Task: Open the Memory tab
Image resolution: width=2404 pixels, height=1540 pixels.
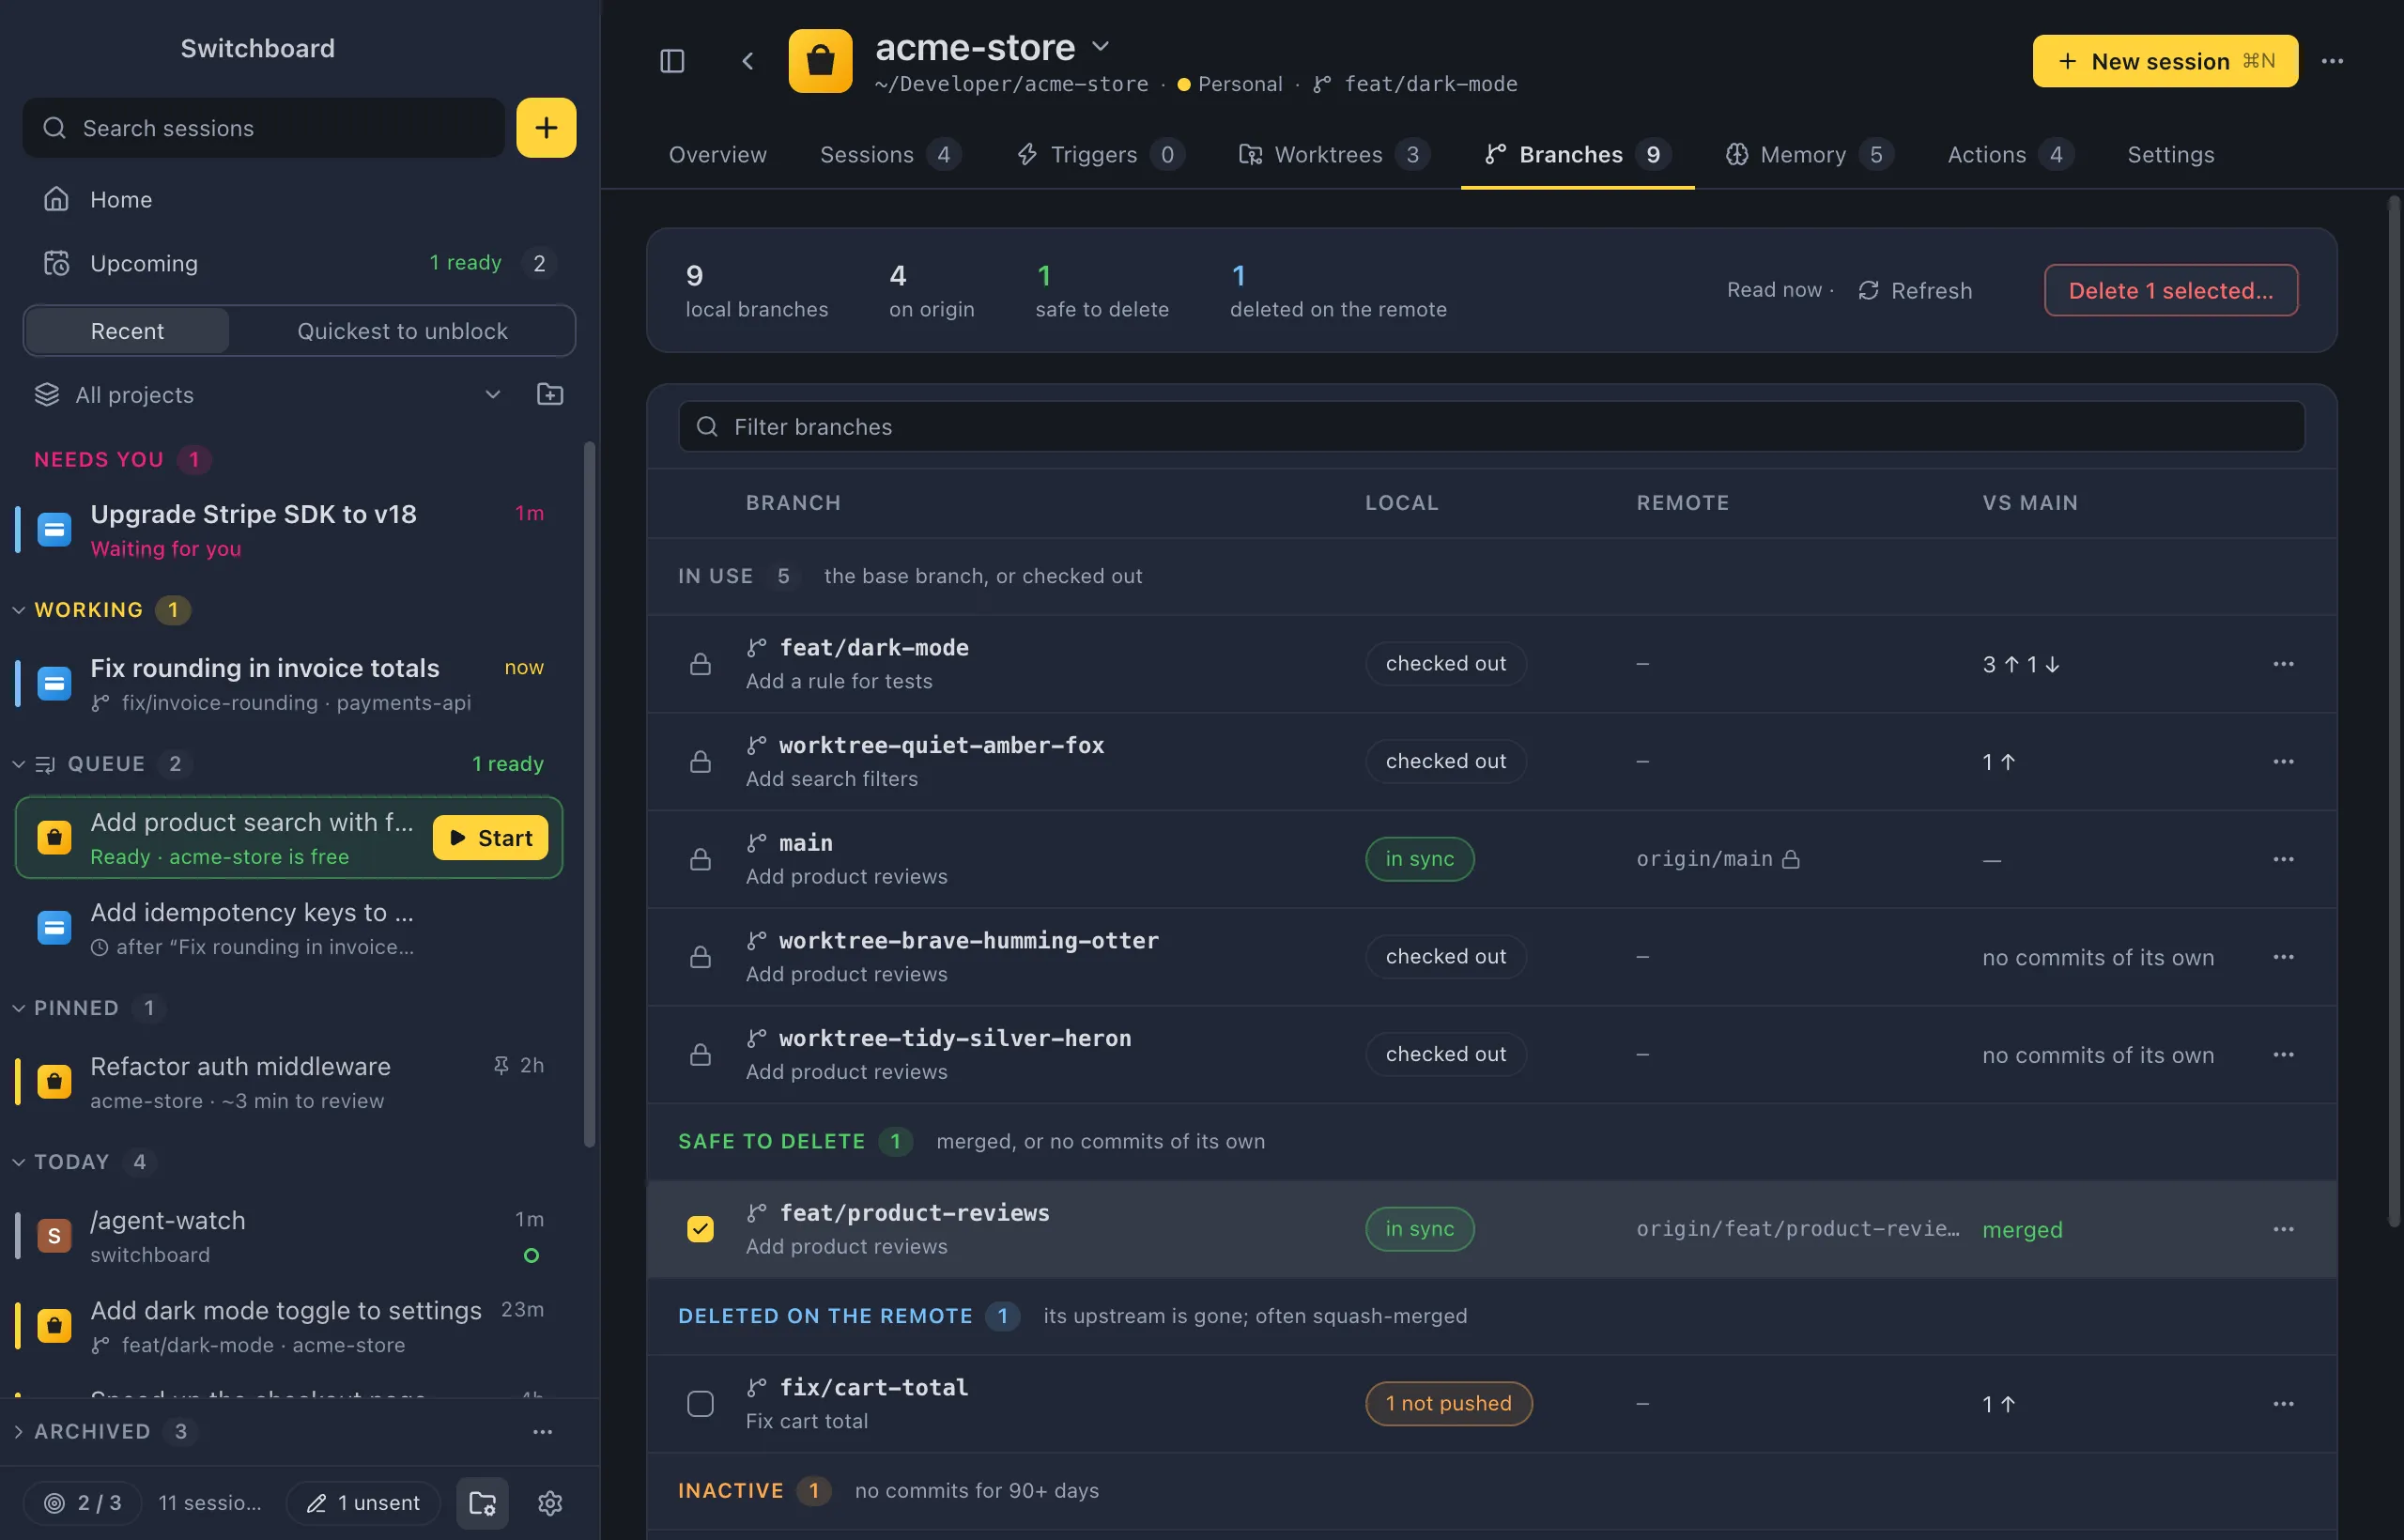Action: click(x=1809, y=154)
